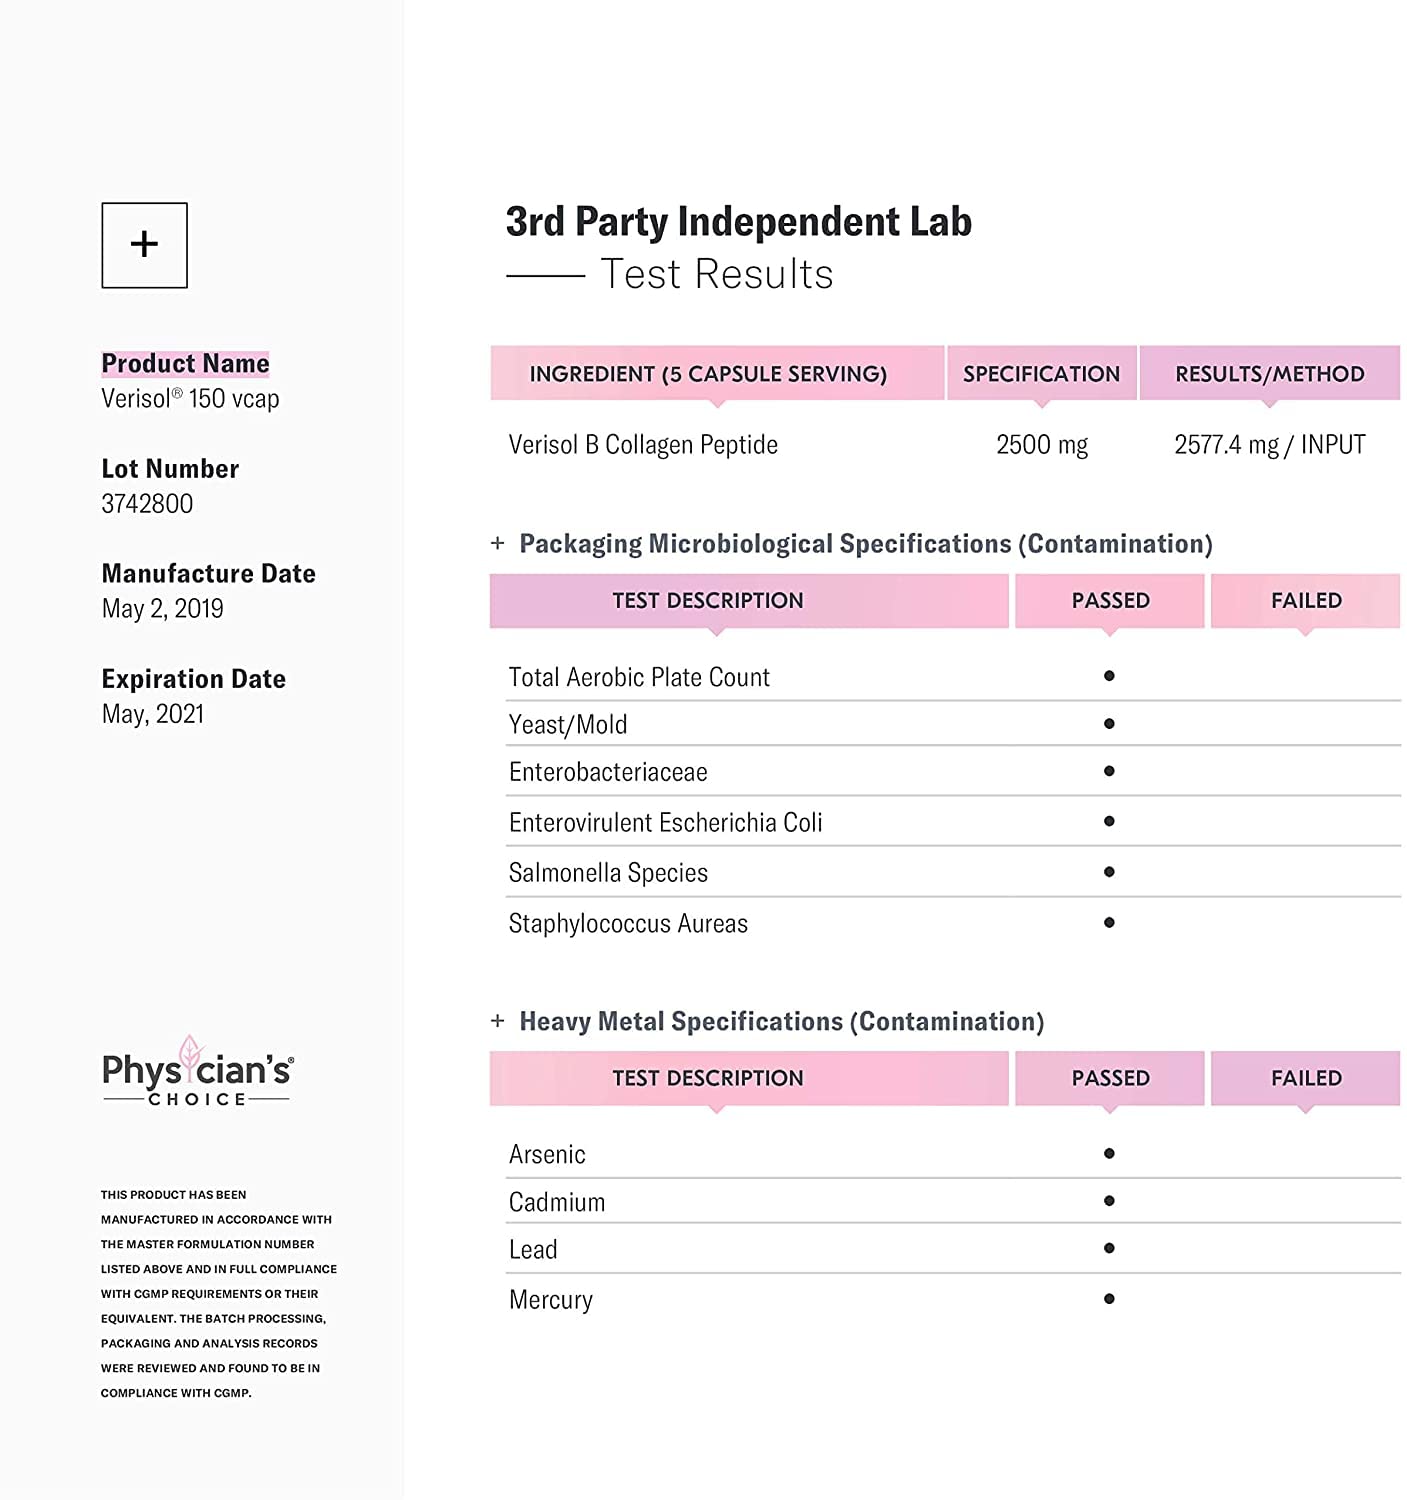Screen dimensions: 1407x1500
Task: Expand Packaging Microbiological Specifications plus sign
Action: point(498,543)
